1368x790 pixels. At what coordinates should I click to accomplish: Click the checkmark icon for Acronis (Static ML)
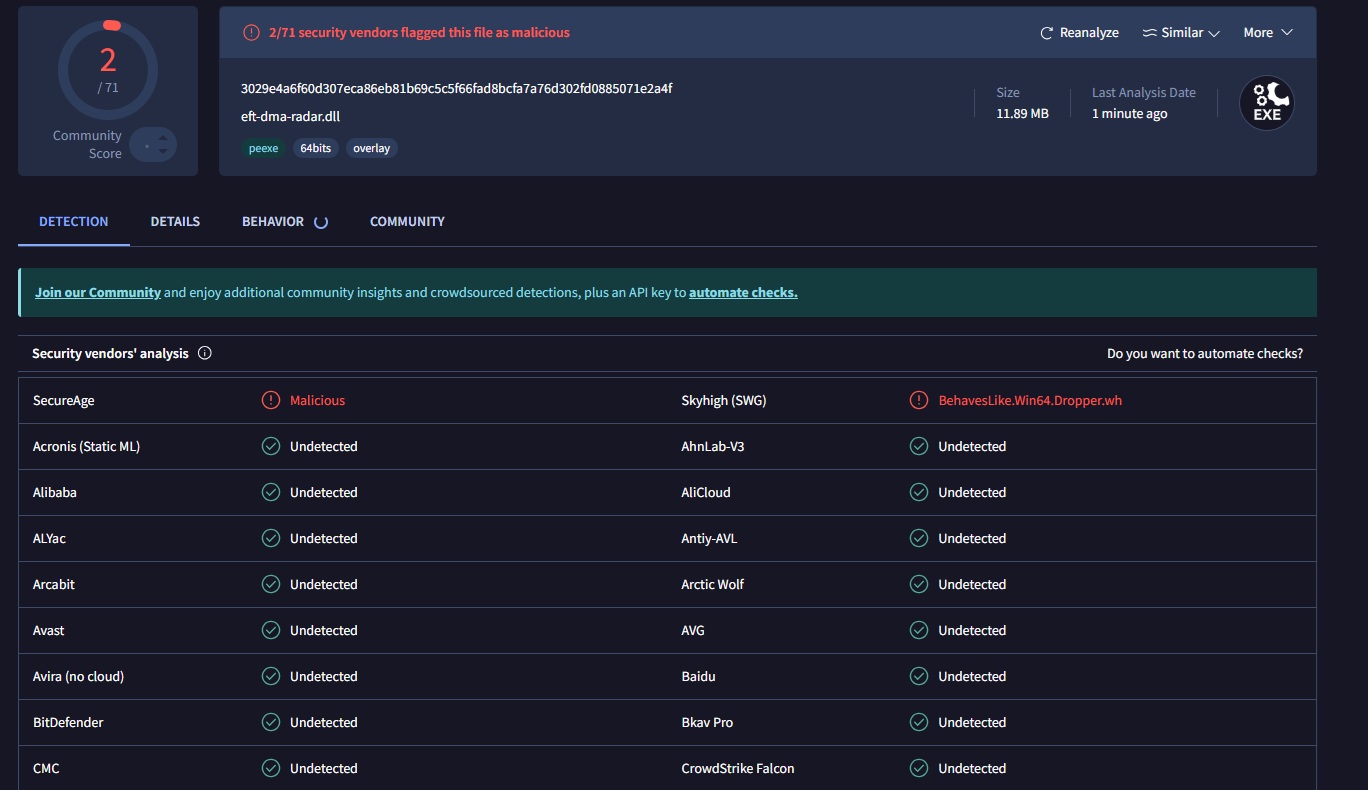(270, 446)
